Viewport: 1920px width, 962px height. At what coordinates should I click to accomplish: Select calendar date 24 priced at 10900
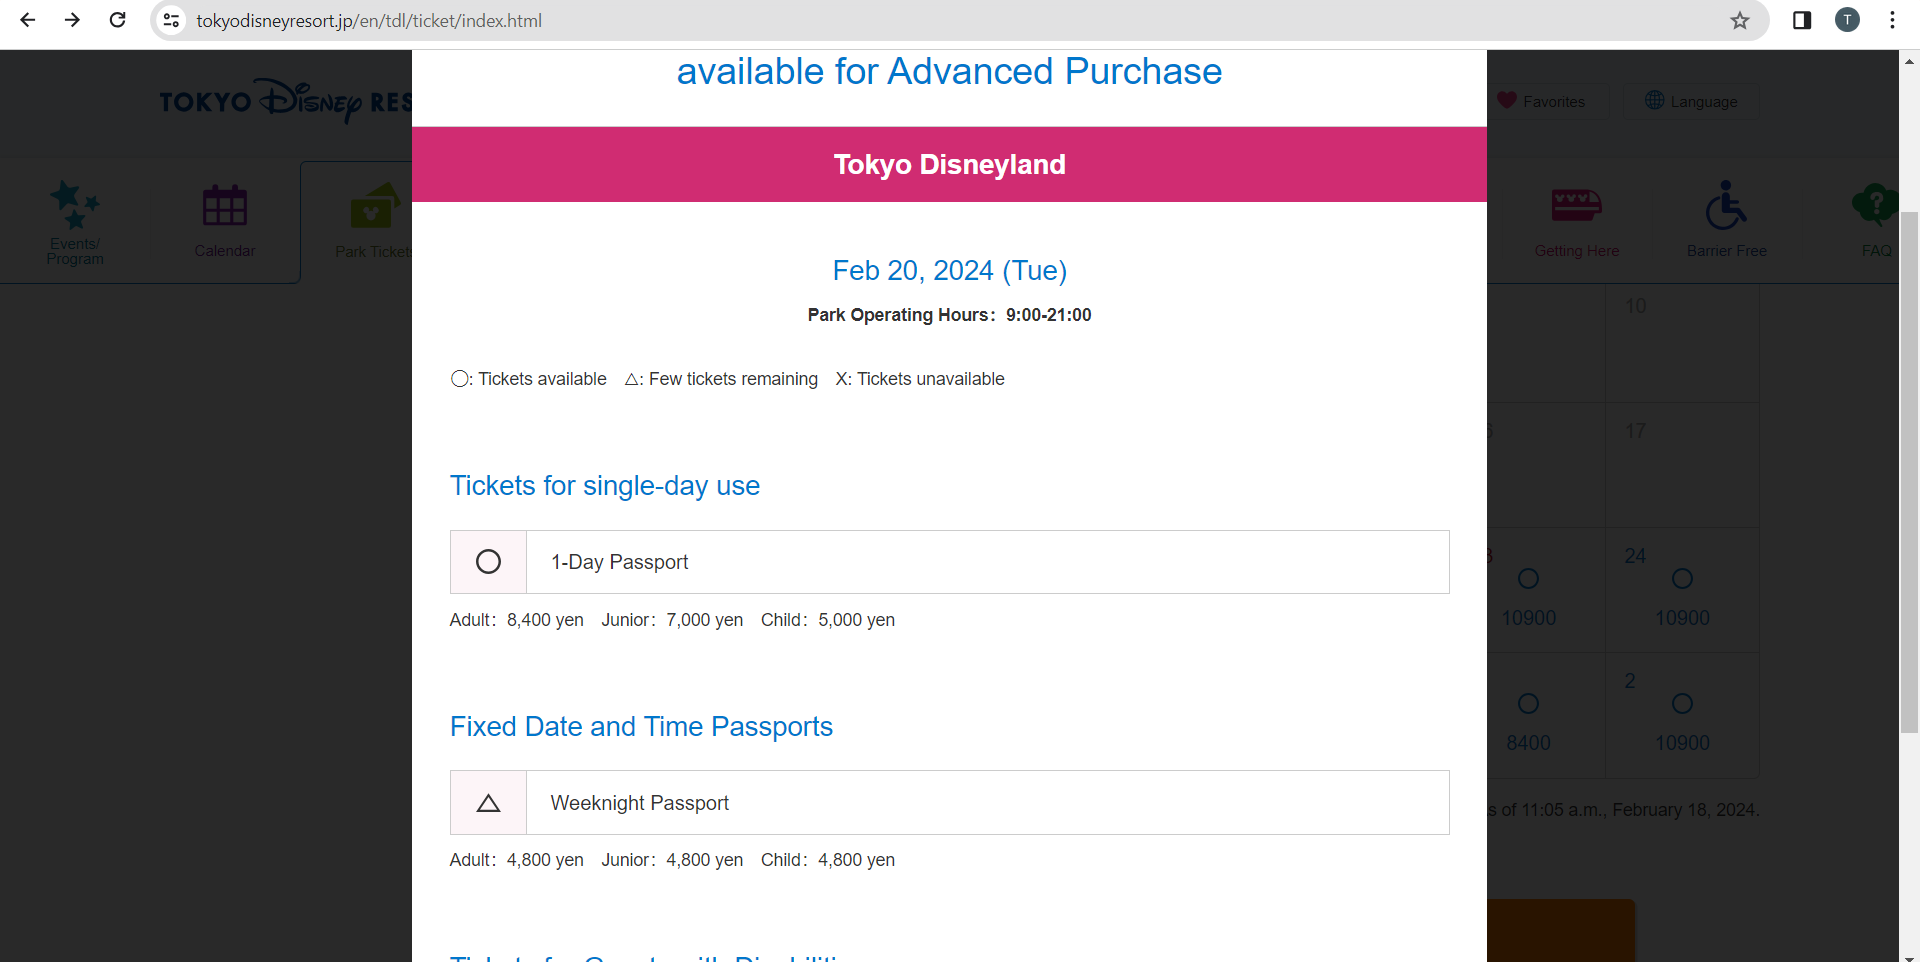coord(1682,590)
